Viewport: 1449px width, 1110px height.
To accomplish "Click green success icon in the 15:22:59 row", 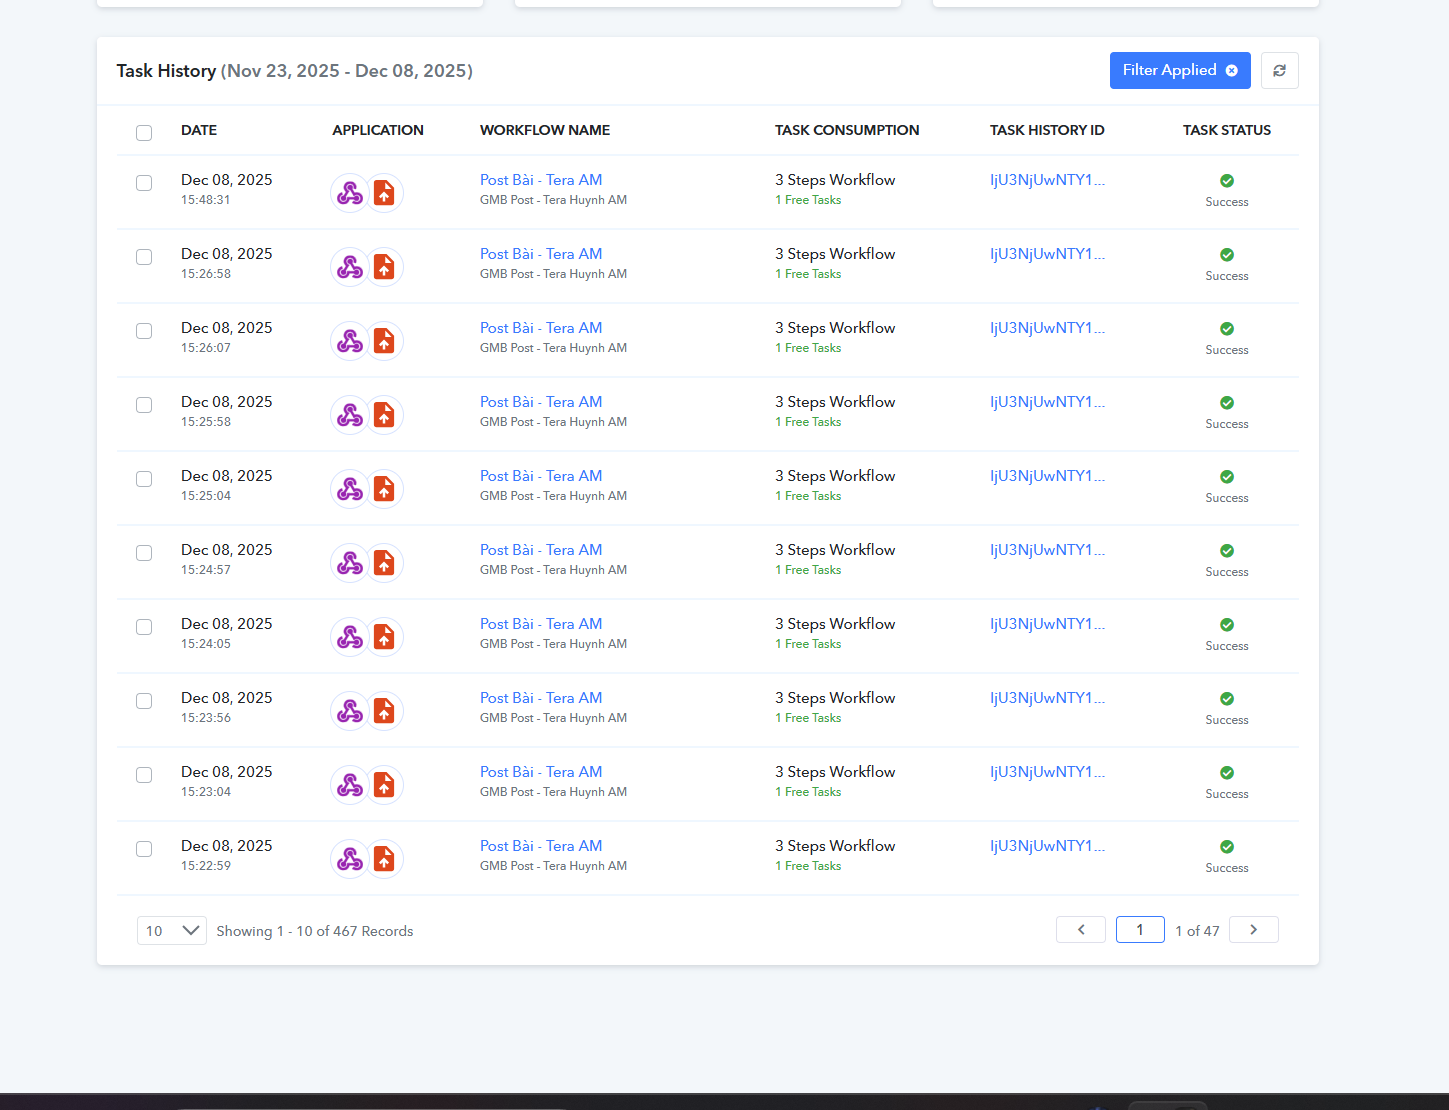I will (x=1227, y=847).
